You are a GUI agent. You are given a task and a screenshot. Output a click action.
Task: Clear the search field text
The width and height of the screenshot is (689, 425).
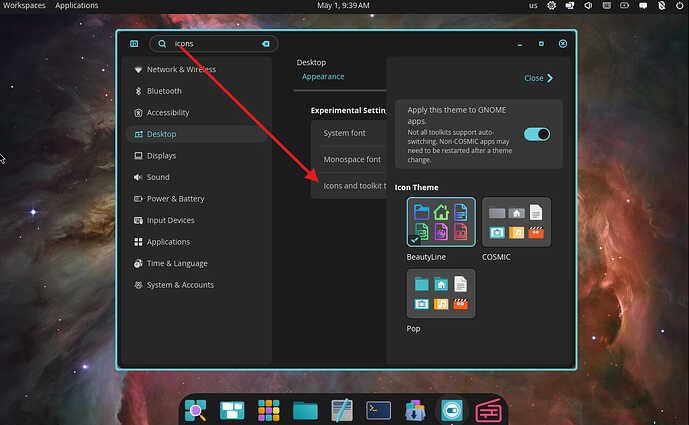[265, 44]
